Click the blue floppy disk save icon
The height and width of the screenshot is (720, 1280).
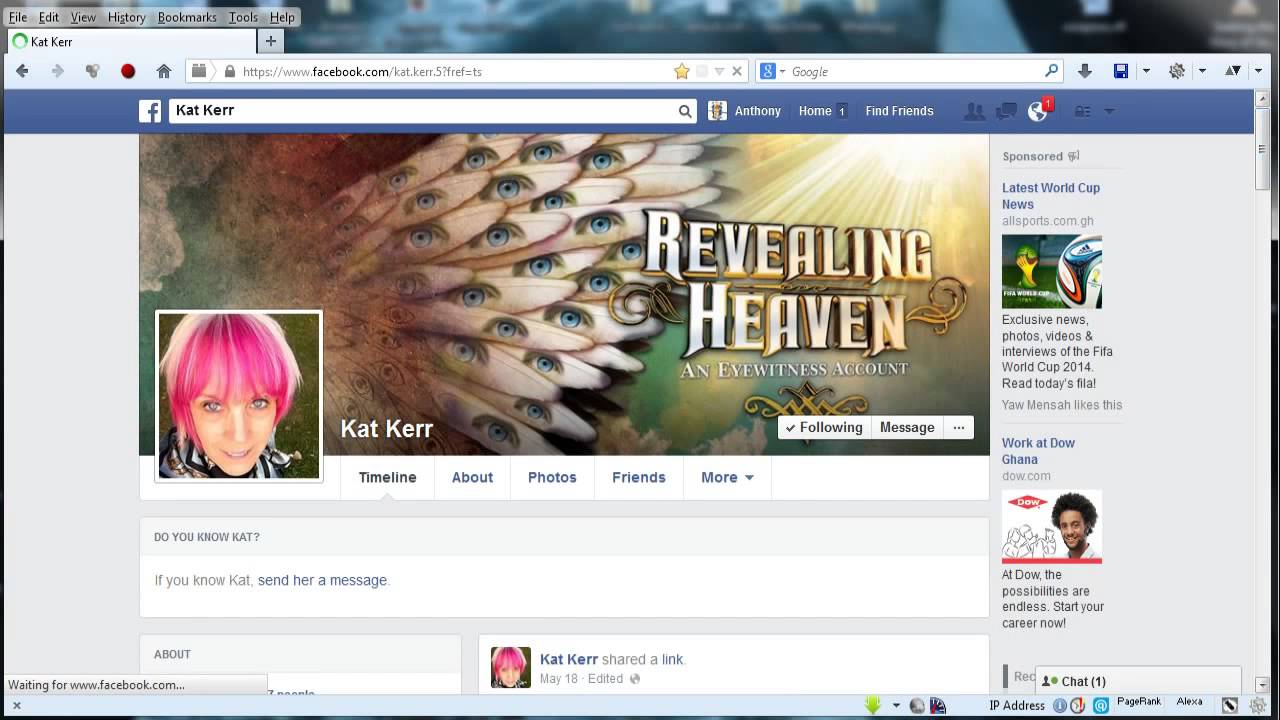coord(1121,71)
